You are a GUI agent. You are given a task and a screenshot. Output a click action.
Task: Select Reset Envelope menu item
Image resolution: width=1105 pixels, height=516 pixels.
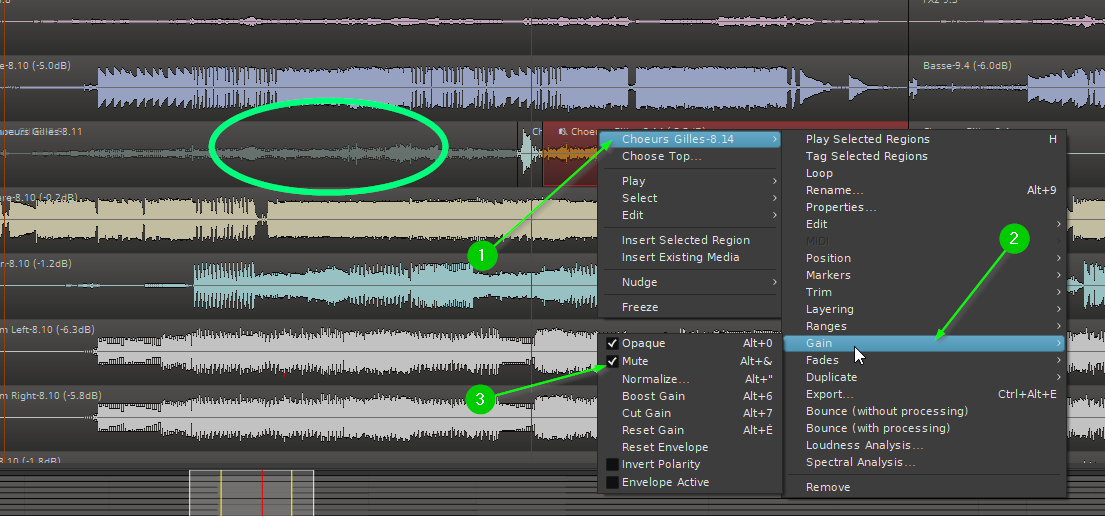click(665, 447)
